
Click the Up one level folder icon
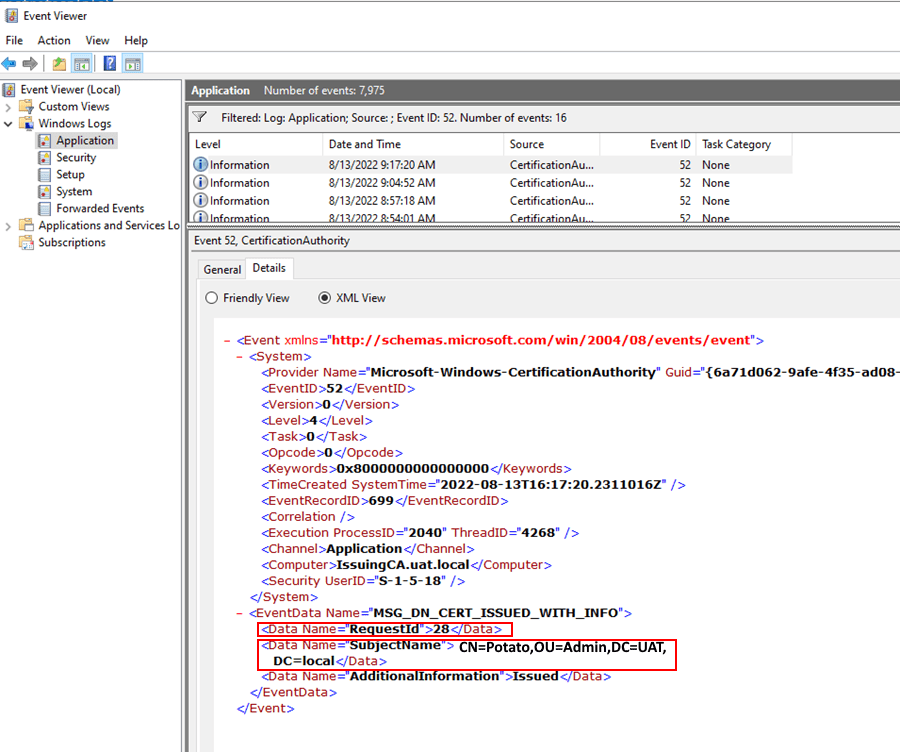[59, 64]
